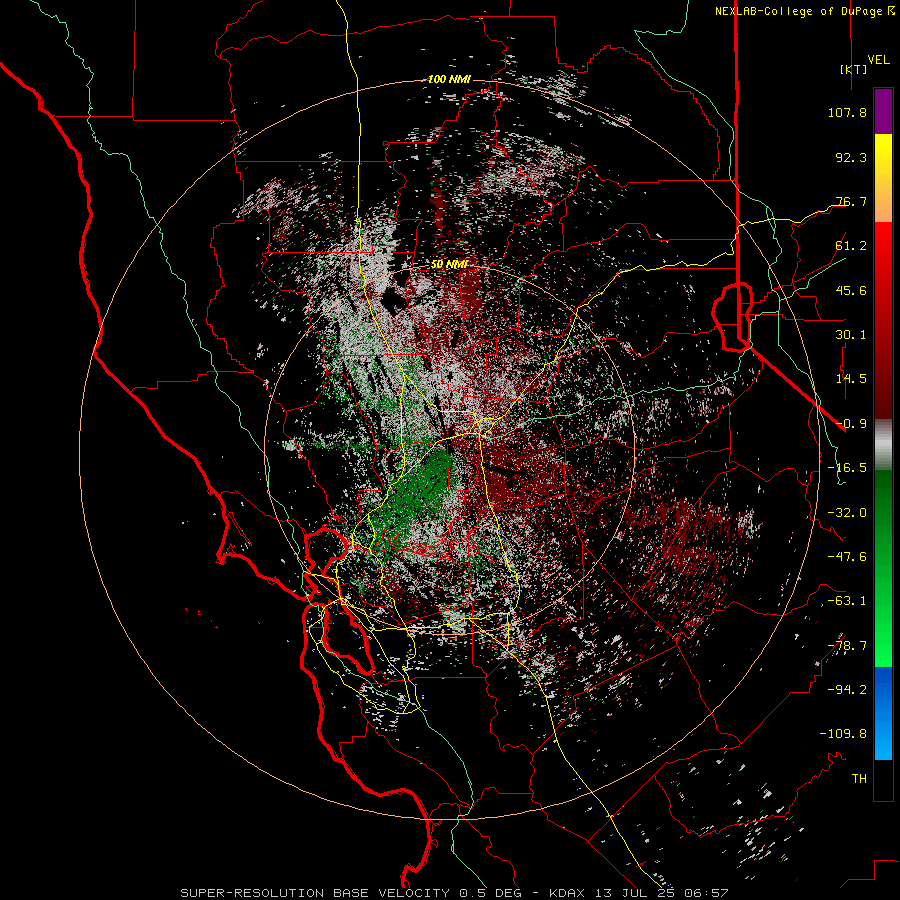Select the 14.5 scale value
The width and height of the screenshot is (900, 900).
pos(851,379)
